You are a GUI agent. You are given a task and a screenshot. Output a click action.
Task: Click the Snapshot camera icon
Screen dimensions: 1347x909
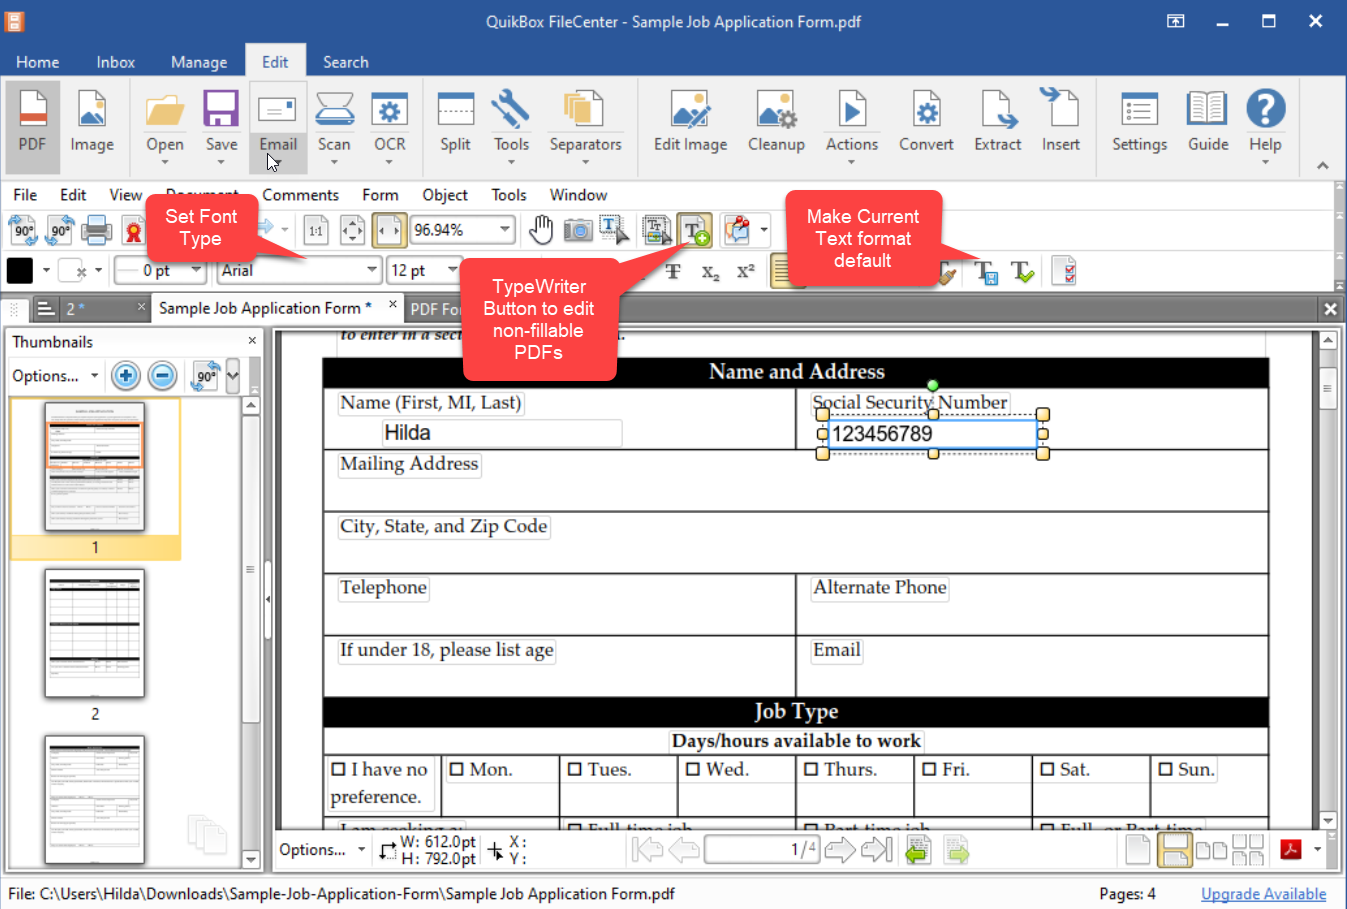[578, 231]
